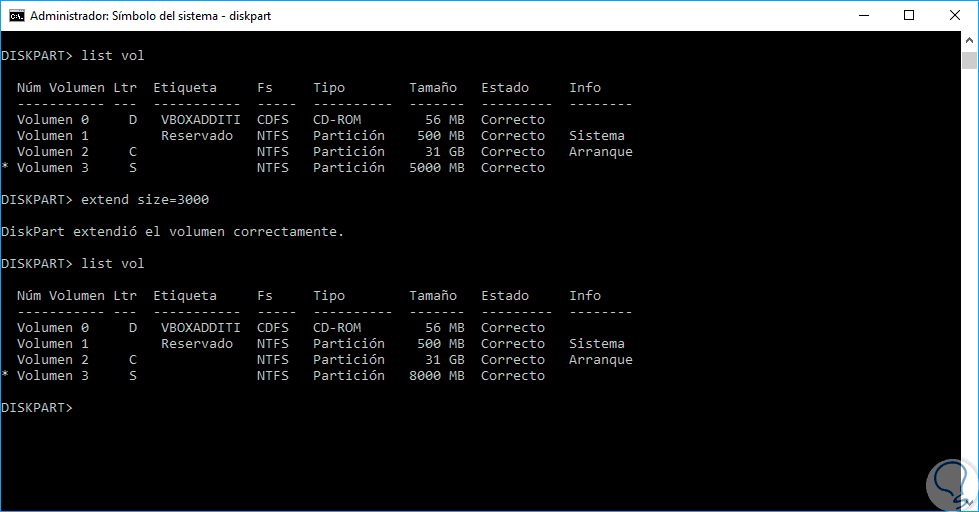
Task: Click the scrollbar up arrow
Action: [968, 40]
